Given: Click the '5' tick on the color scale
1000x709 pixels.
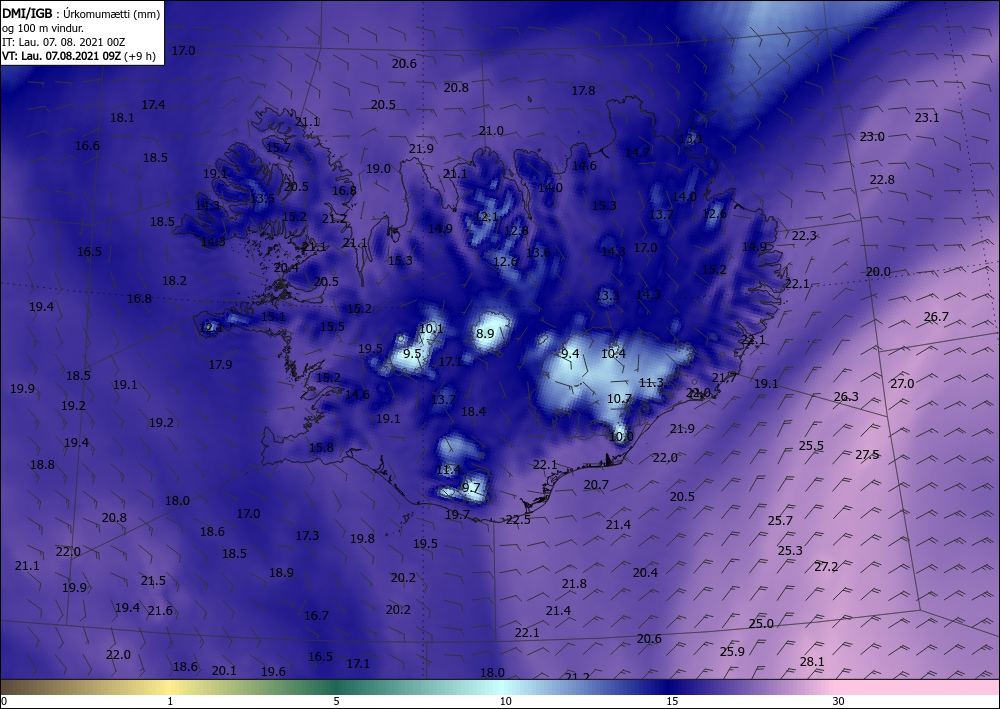Looking at the screenshot, I should pyautogui.click(x=336, y=701).
